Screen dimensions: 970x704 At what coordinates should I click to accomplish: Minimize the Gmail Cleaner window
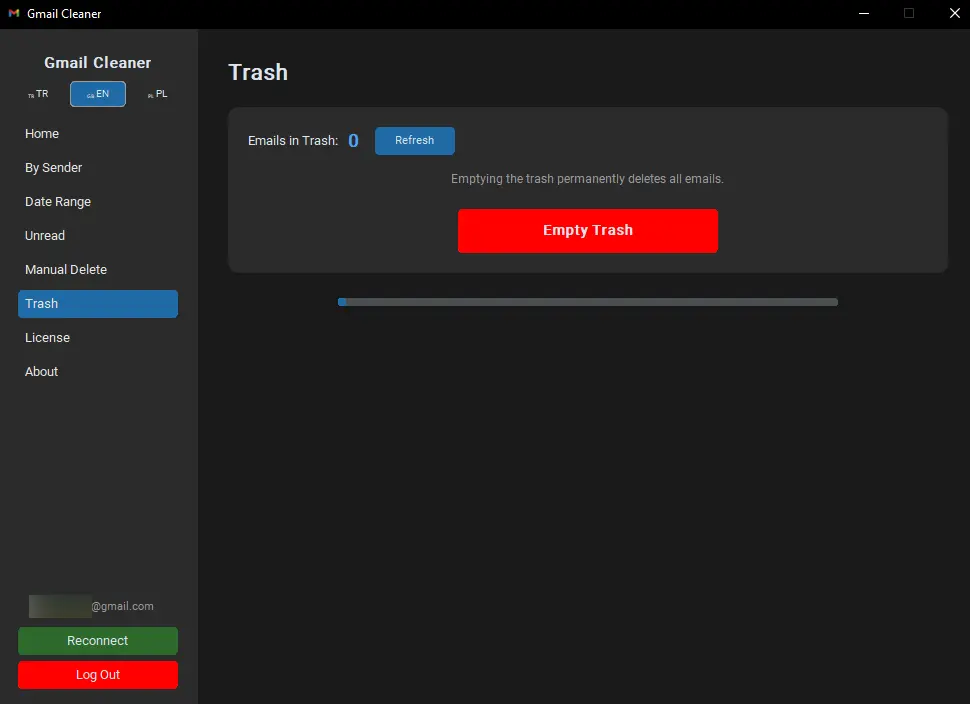[x=864, y=14]
